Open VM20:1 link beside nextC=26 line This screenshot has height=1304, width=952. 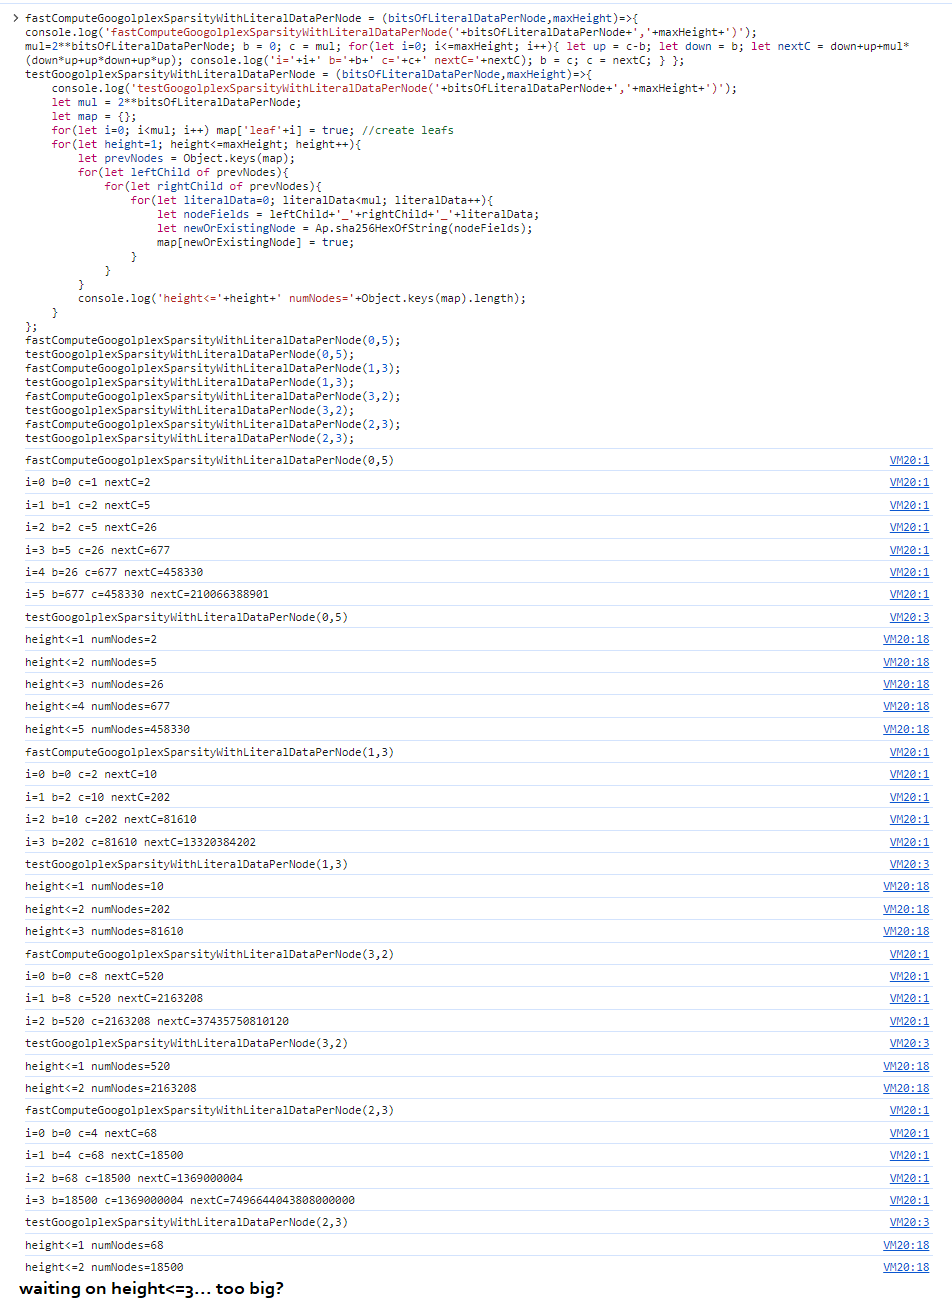coord(909,527)
